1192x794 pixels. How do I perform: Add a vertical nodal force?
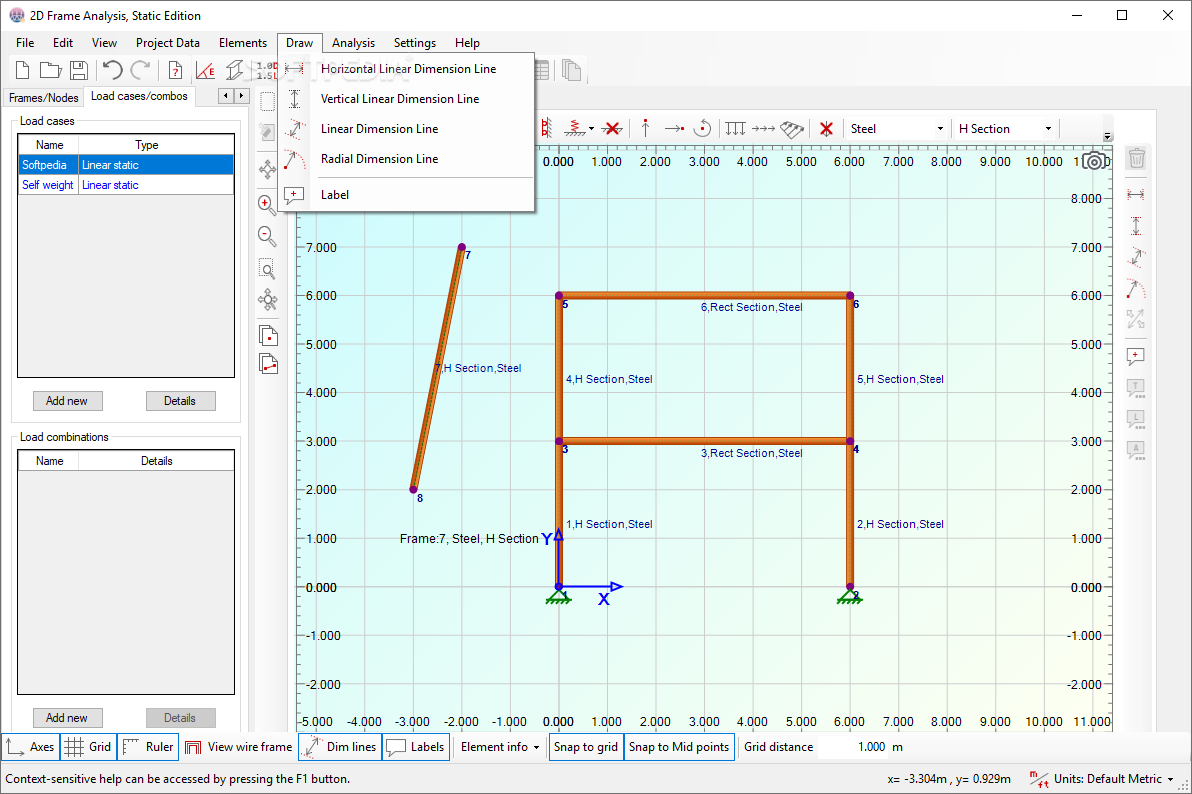click(x=645, y=129)
